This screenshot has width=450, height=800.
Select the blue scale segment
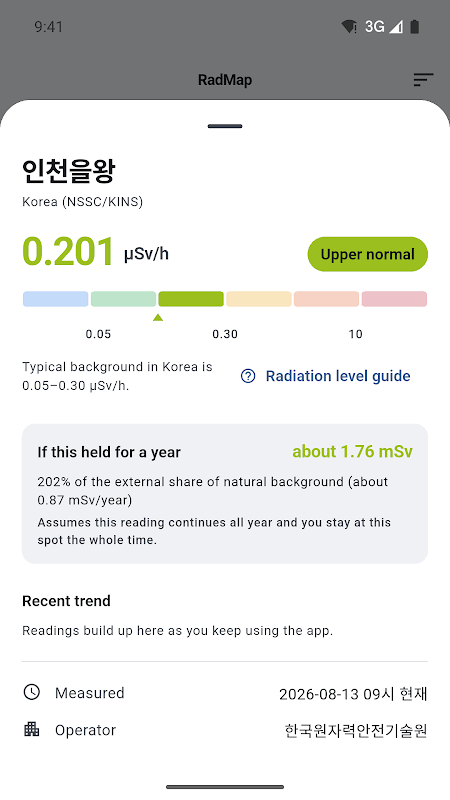pos(56,299)
